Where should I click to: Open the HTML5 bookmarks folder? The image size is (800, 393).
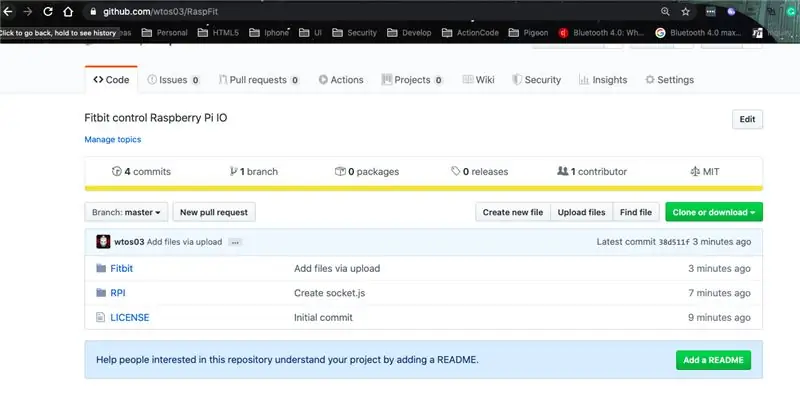[218, 33]
